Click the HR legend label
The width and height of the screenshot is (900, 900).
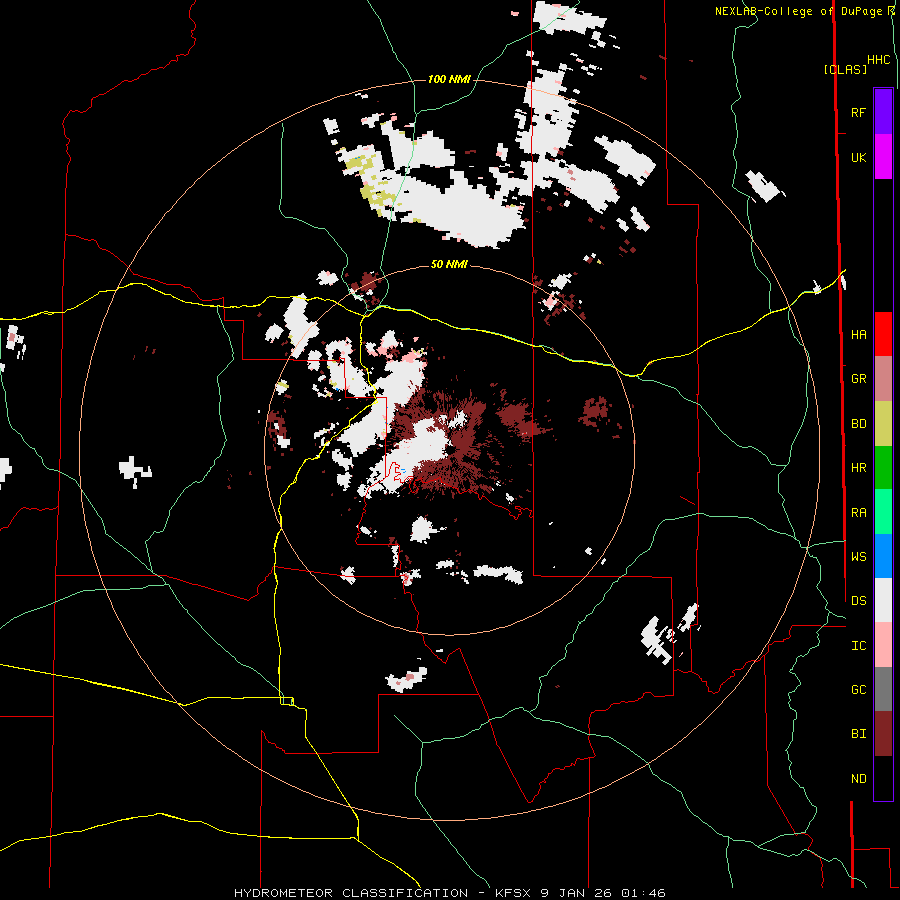pos(858,468)
